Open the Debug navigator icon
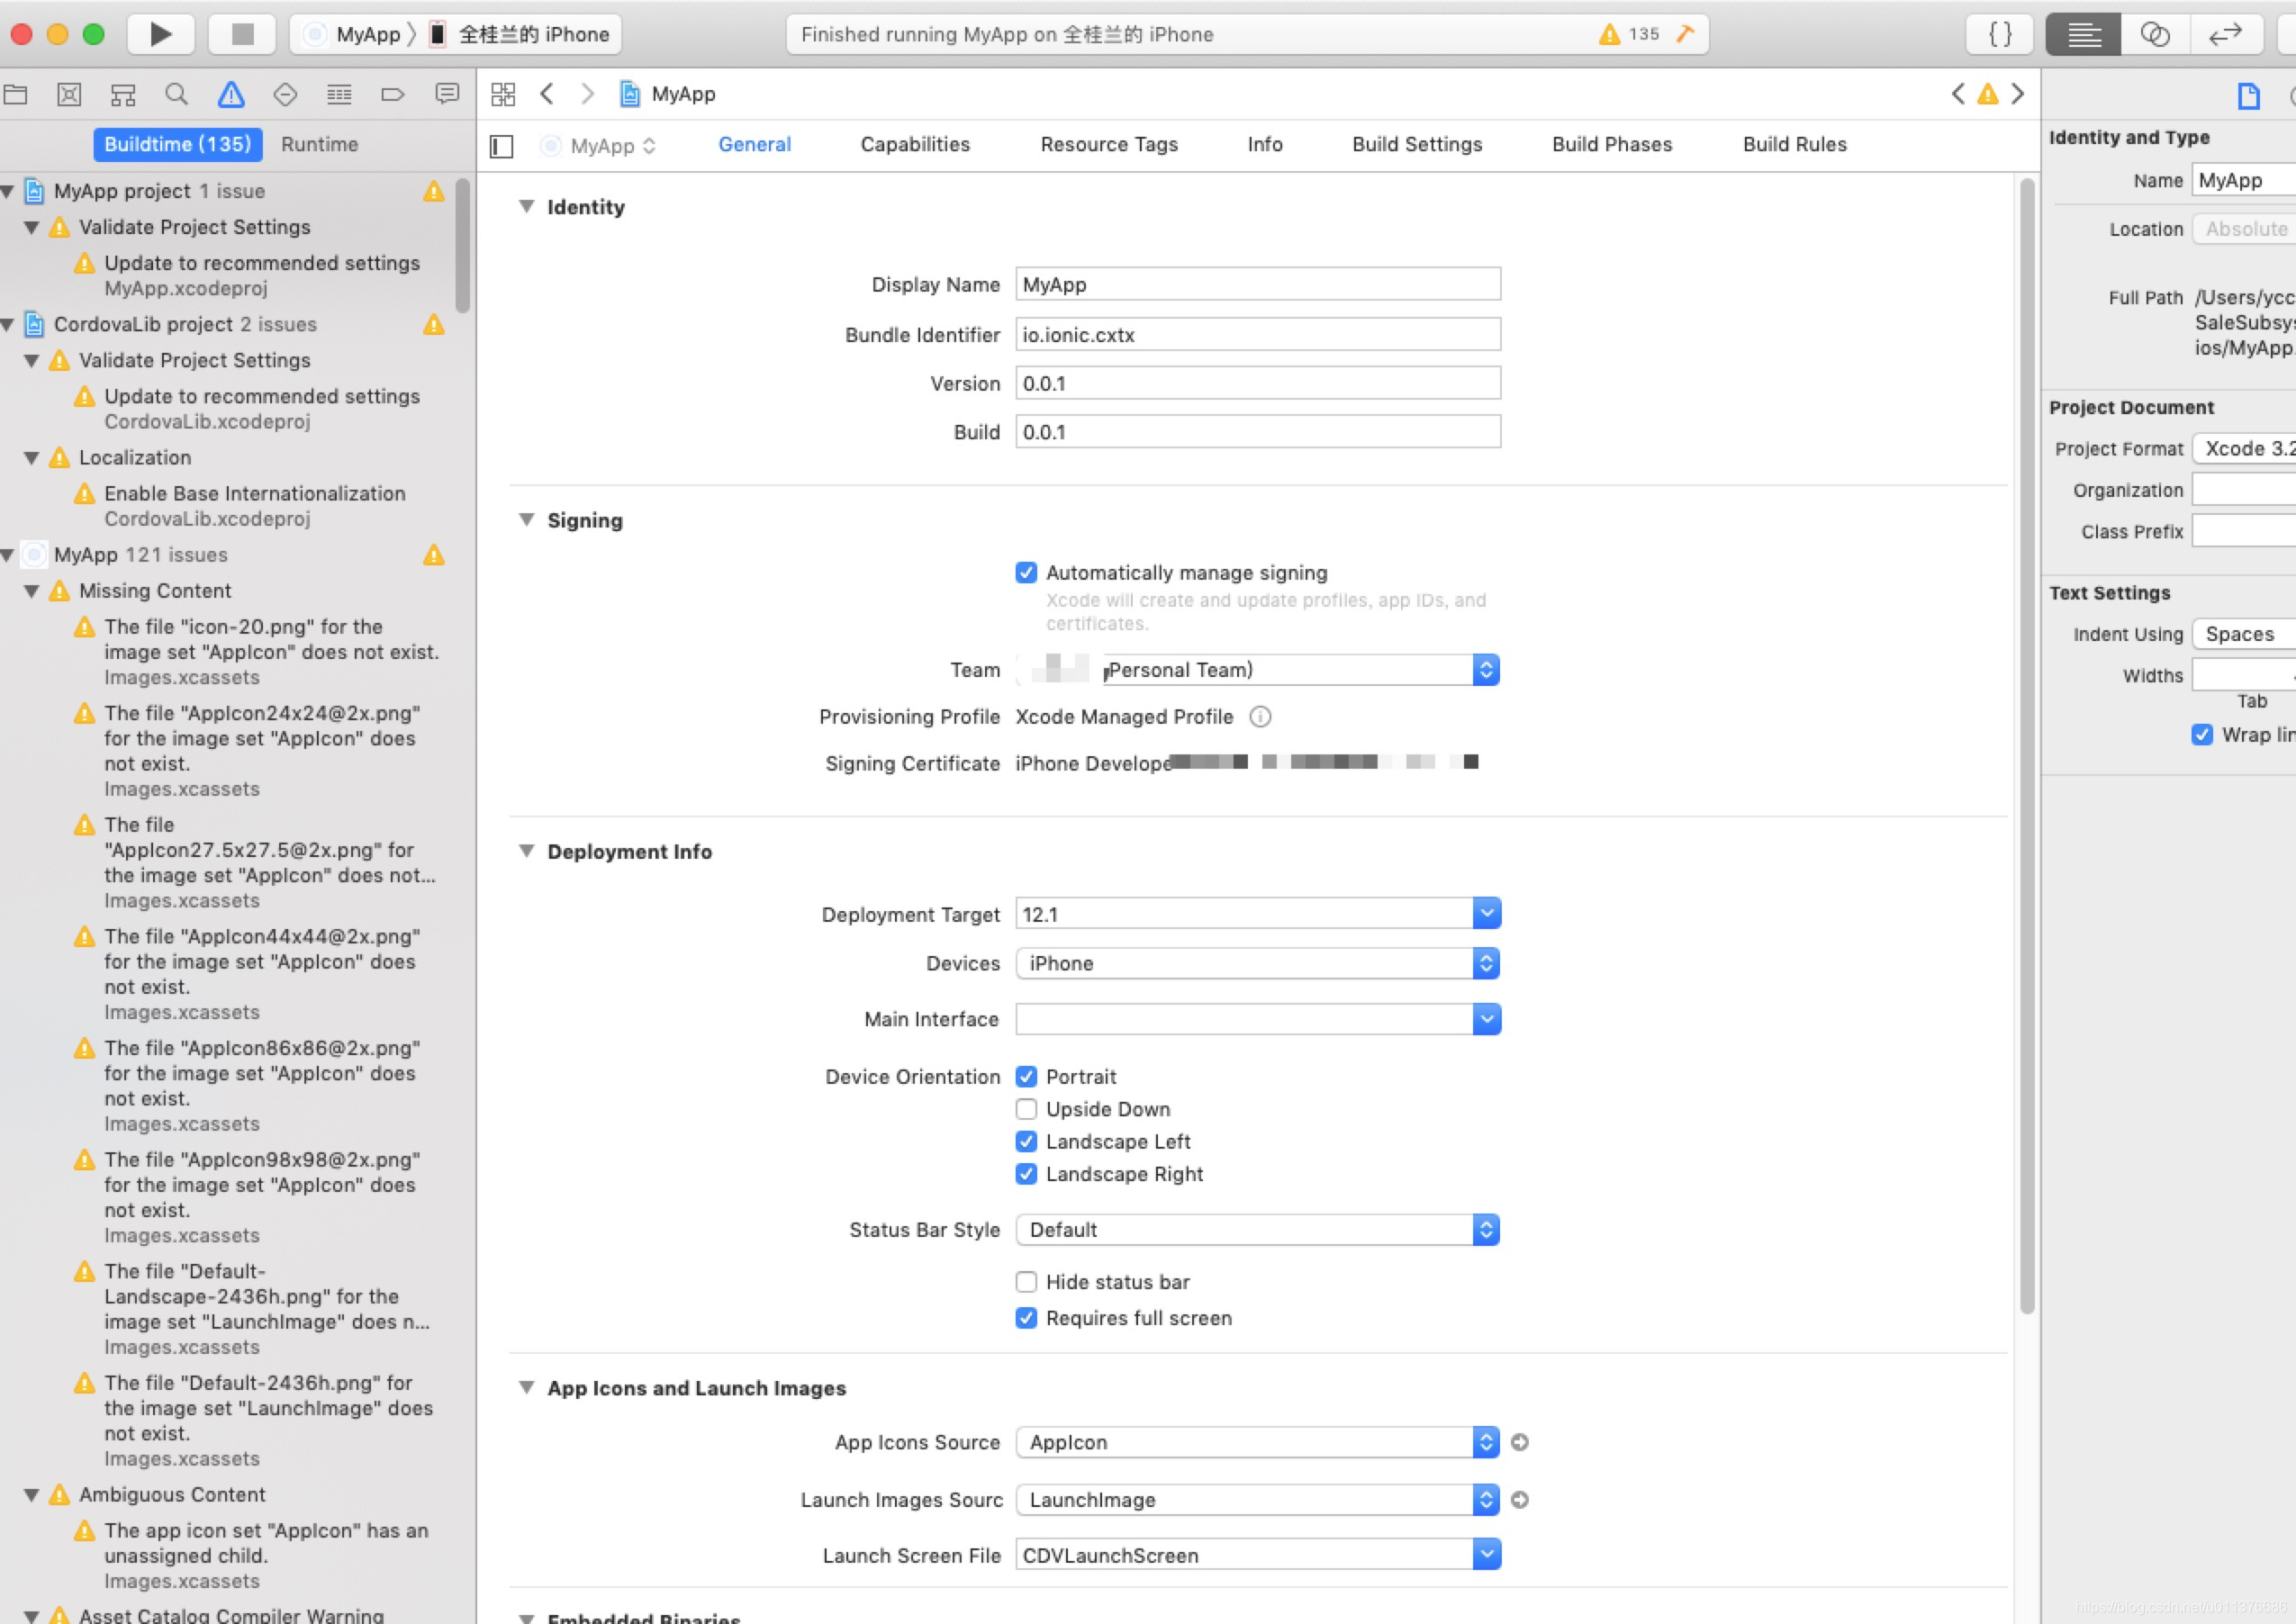 pyautogui.click(x=339, y=94)
